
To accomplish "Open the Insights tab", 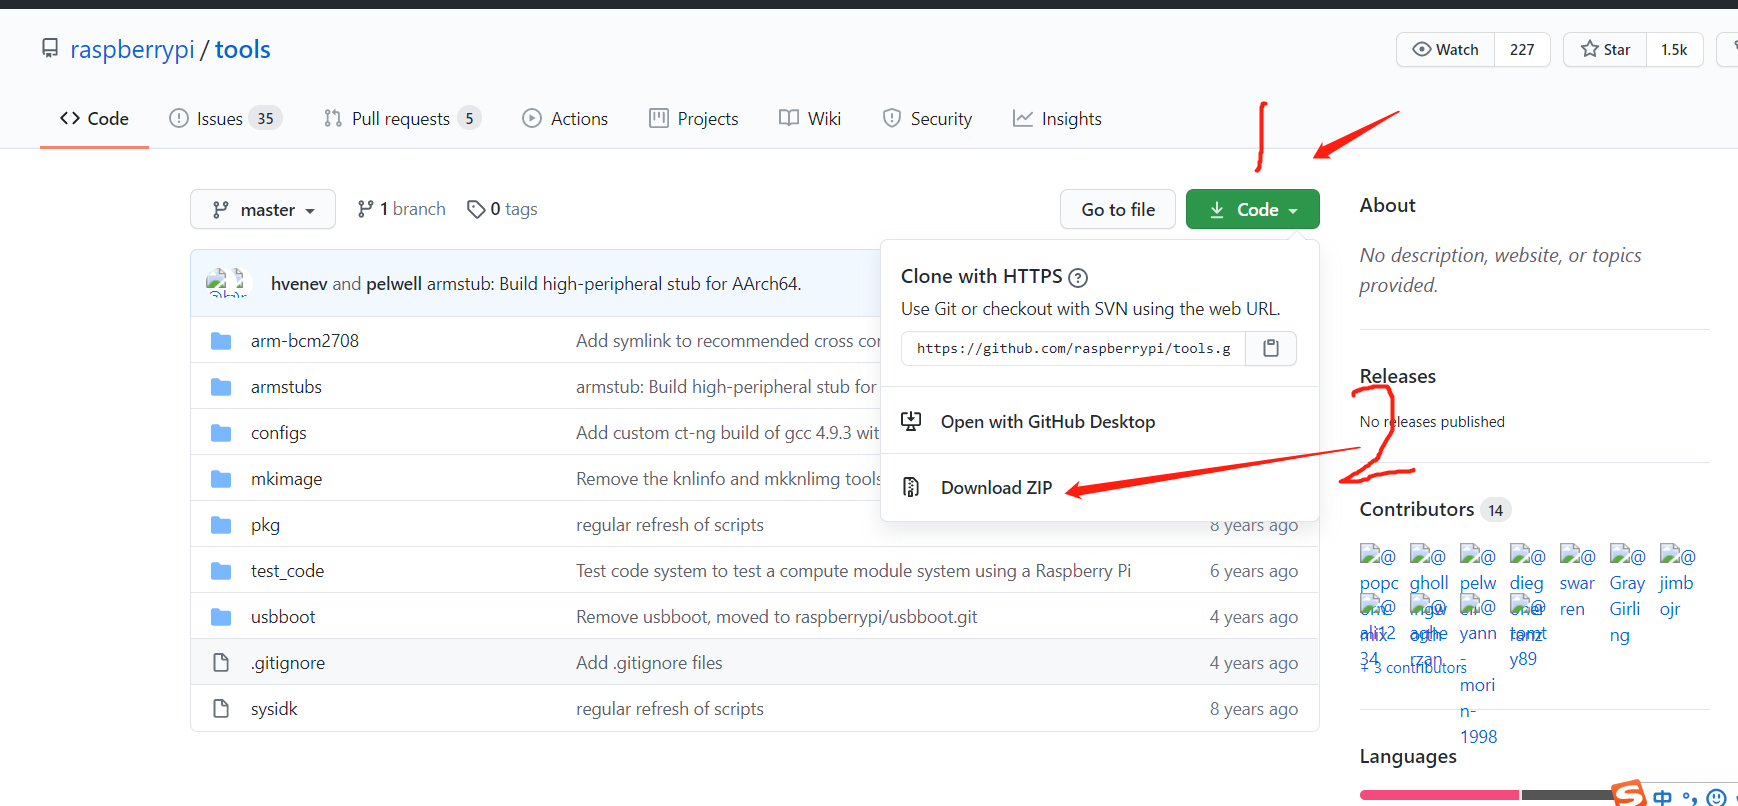I will (x=1057, y=119).
